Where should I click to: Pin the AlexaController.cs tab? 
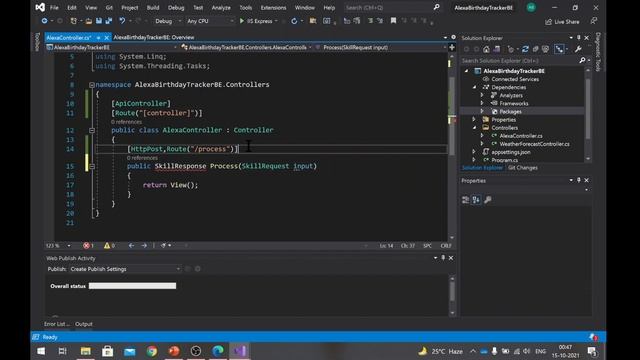click(x=98, y=38)
